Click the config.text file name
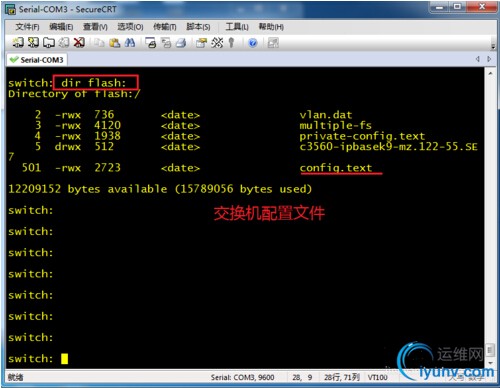This screenshot has width=500, height=388. coord(336,168)
